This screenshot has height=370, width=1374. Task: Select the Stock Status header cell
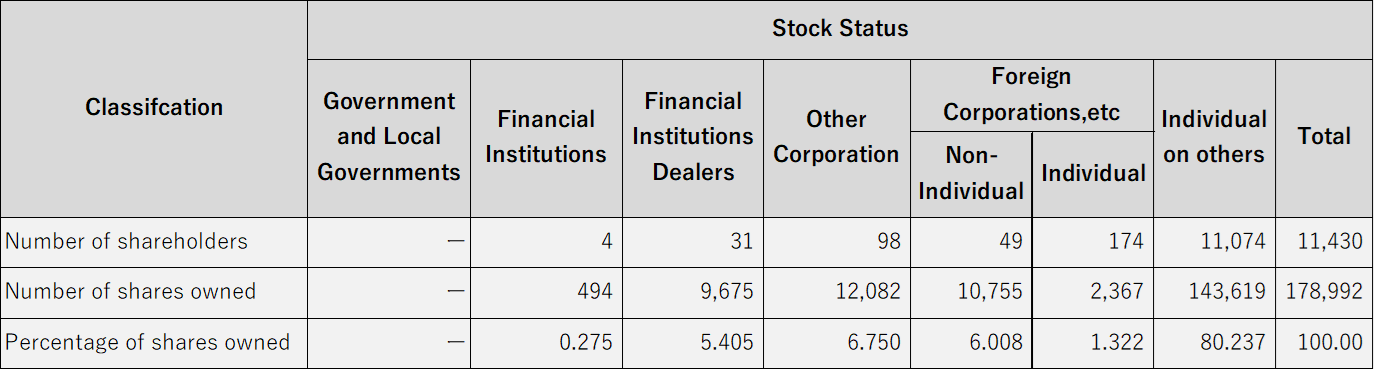click(840, 29)
